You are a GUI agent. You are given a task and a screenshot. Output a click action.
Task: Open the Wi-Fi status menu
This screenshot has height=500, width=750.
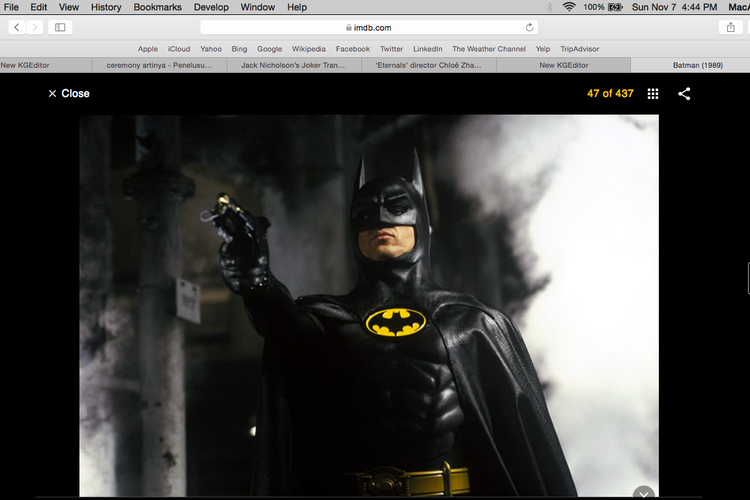[569, 7]
